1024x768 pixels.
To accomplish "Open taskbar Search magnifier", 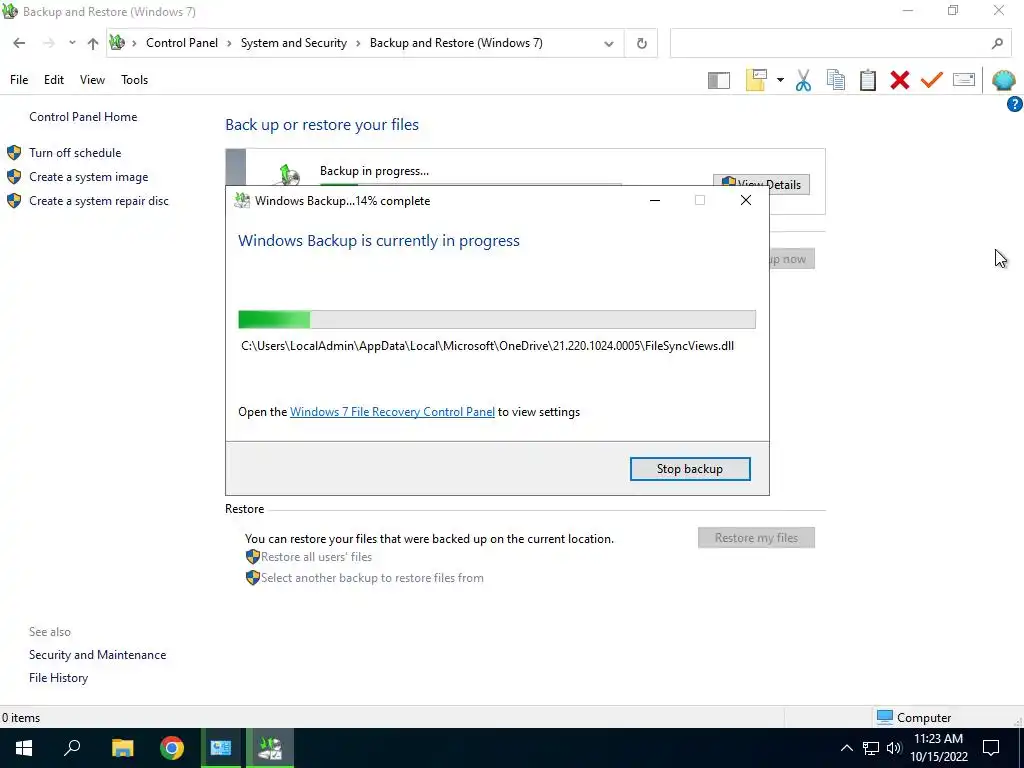I will point(72,748).
